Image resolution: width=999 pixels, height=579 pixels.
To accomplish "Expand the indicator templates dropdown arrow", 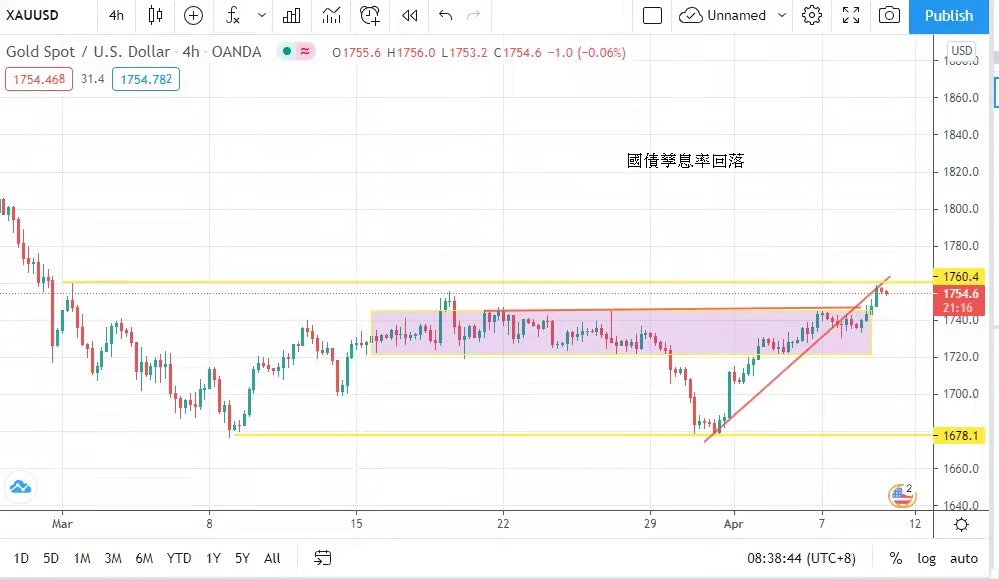I will [x=262, y=15].
